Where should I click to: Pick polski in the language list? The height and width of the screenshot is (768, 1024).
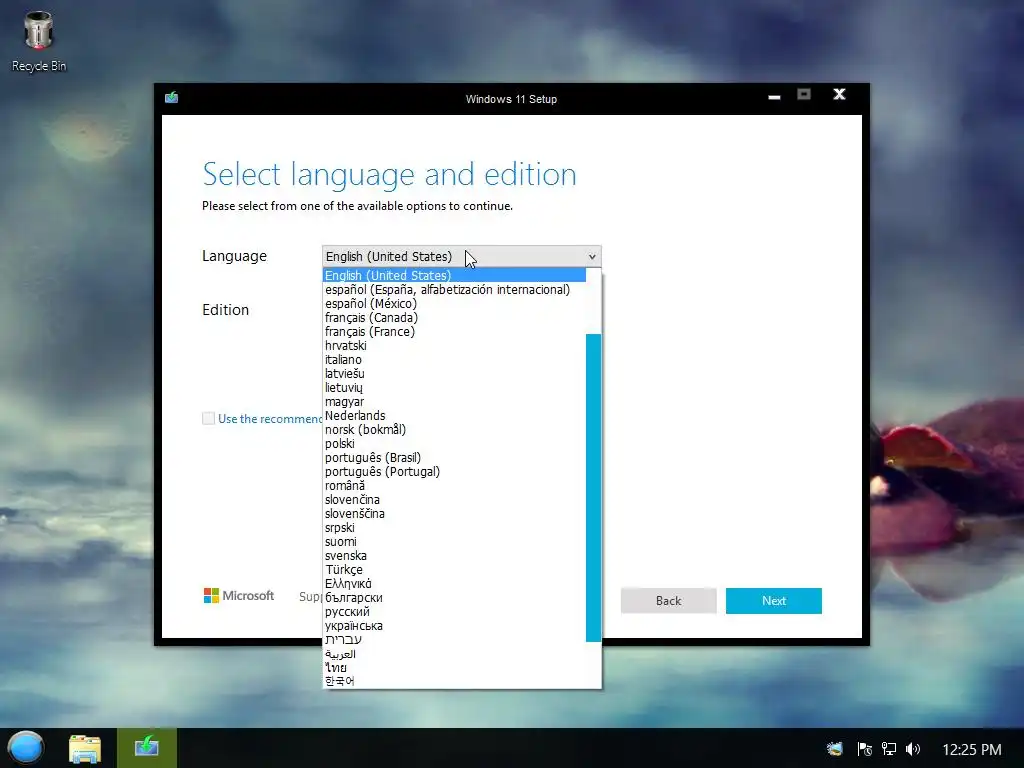pos(455,443)
